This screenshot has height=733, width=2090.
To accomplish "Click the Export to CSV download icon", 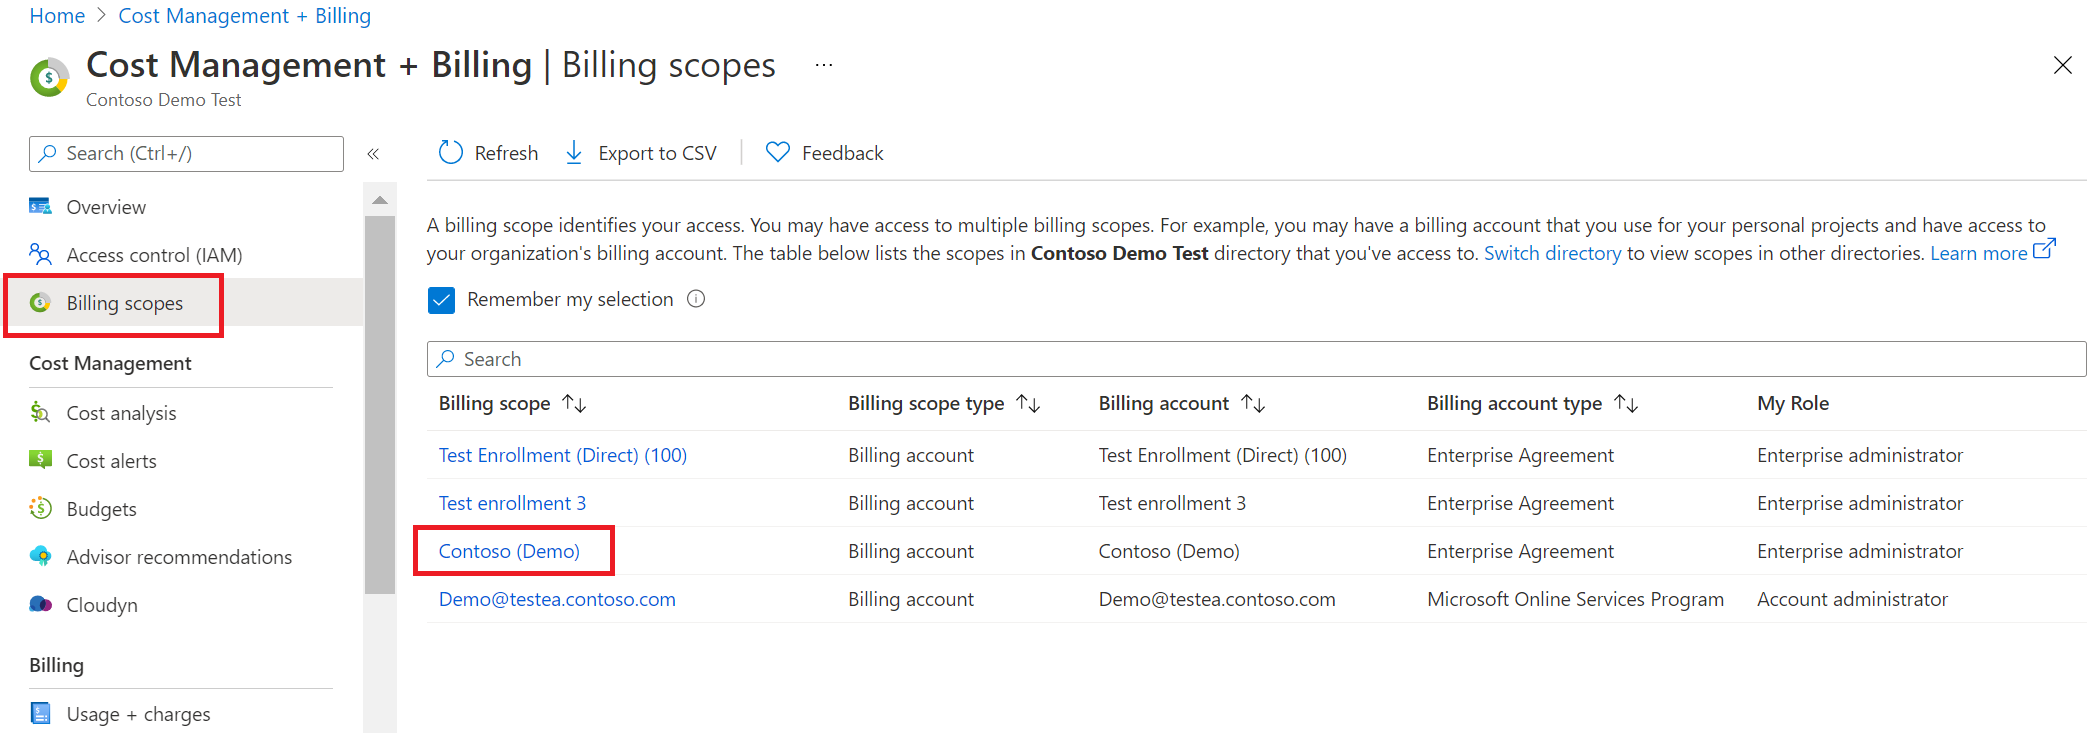I will pyautogui.click(x=574, y=153).
